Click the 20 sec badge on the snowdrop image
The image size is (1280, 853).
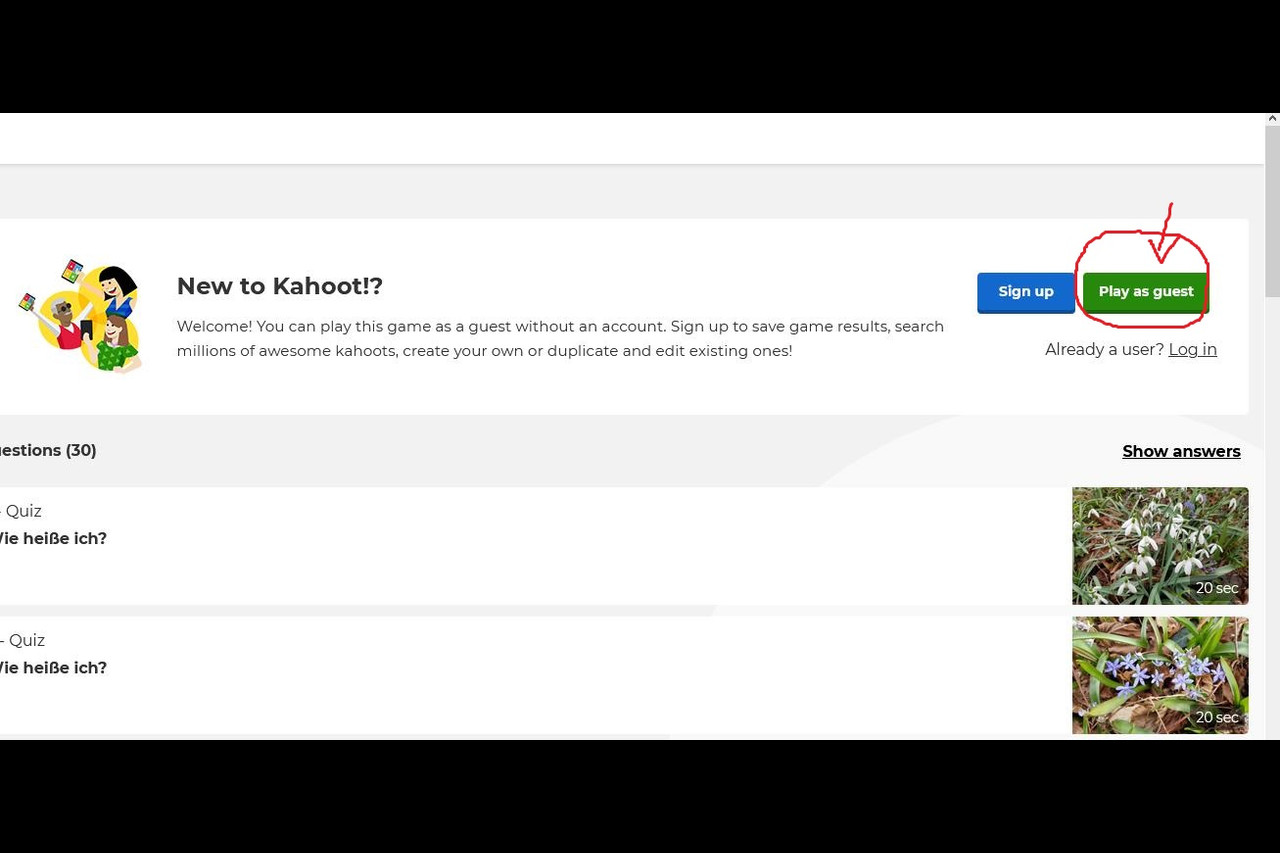point(1217,588)
